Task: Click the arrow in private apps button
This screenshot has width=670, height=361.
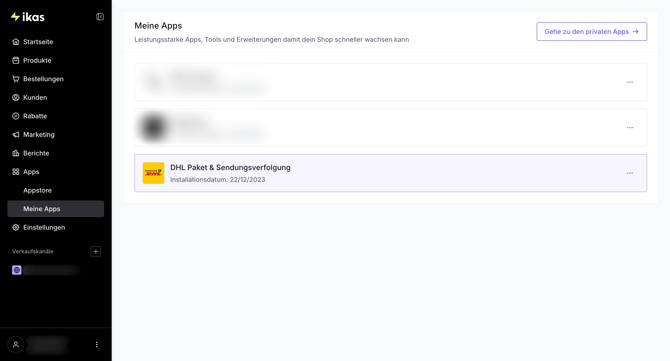Action: tap(635, 32)
